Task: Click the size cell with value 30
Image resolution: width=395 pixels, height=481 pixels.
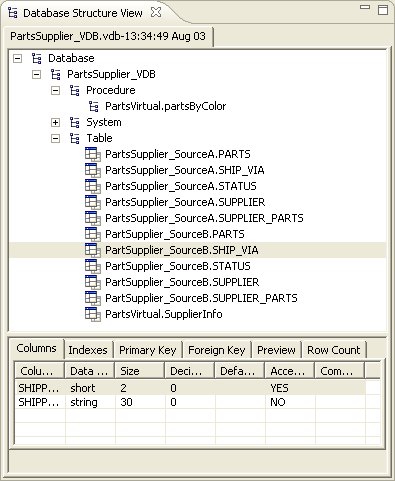Action: (x=126, y=402)
